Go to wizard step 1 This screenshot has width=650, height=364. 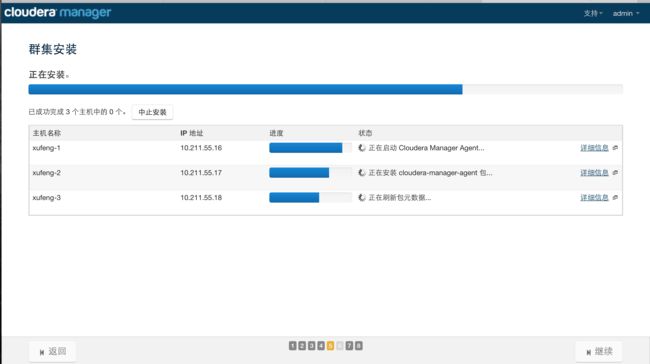293,345
